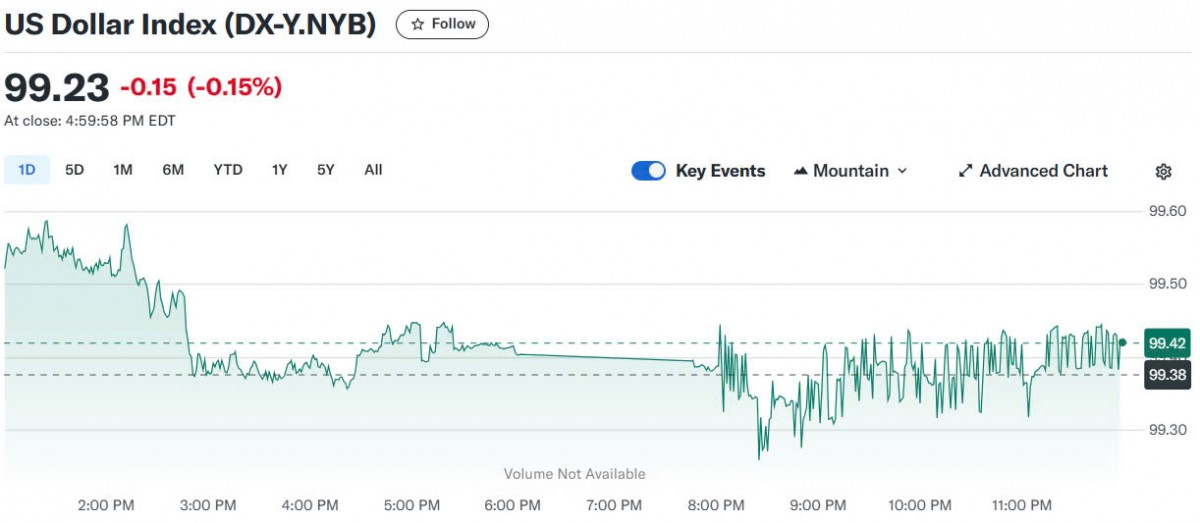
Task: Select the 1M range tab
Action: 123,170
